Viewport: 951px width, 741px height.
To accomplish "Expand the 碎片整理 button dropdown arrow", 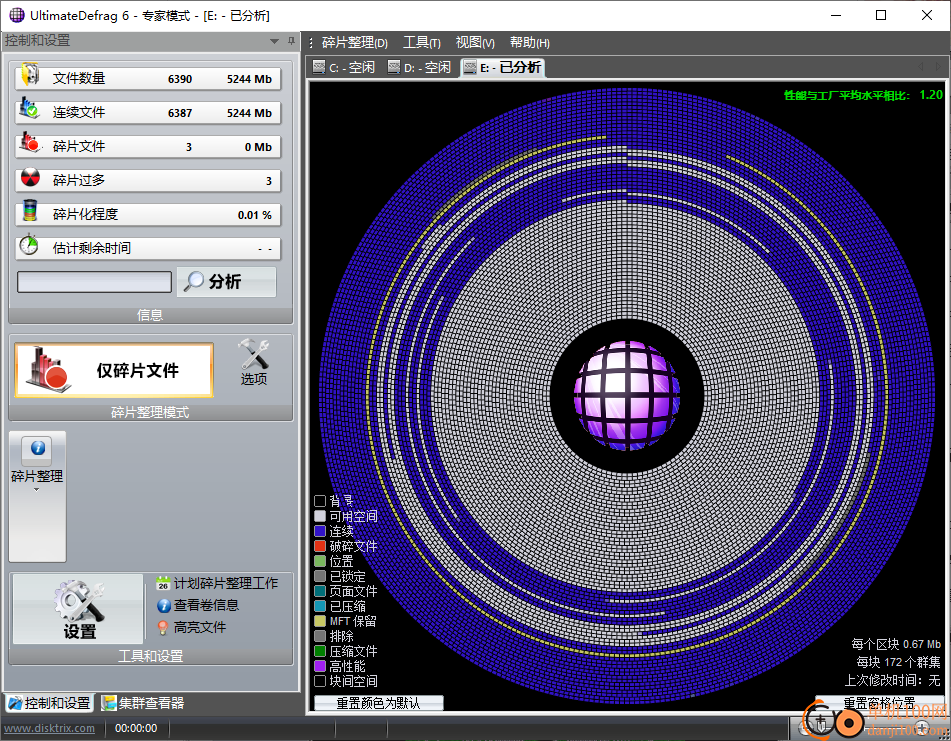I will click(x=36, y=489).
